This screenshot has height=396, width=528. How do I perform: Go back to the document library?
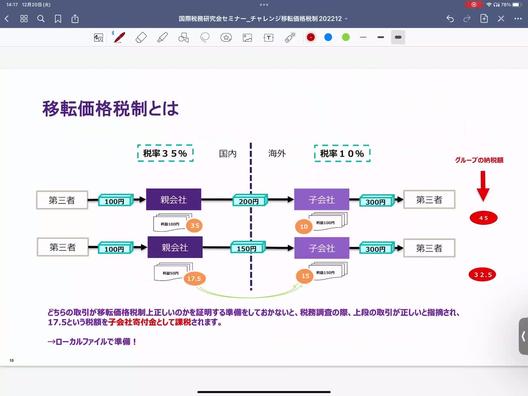[x=7, y=19]
